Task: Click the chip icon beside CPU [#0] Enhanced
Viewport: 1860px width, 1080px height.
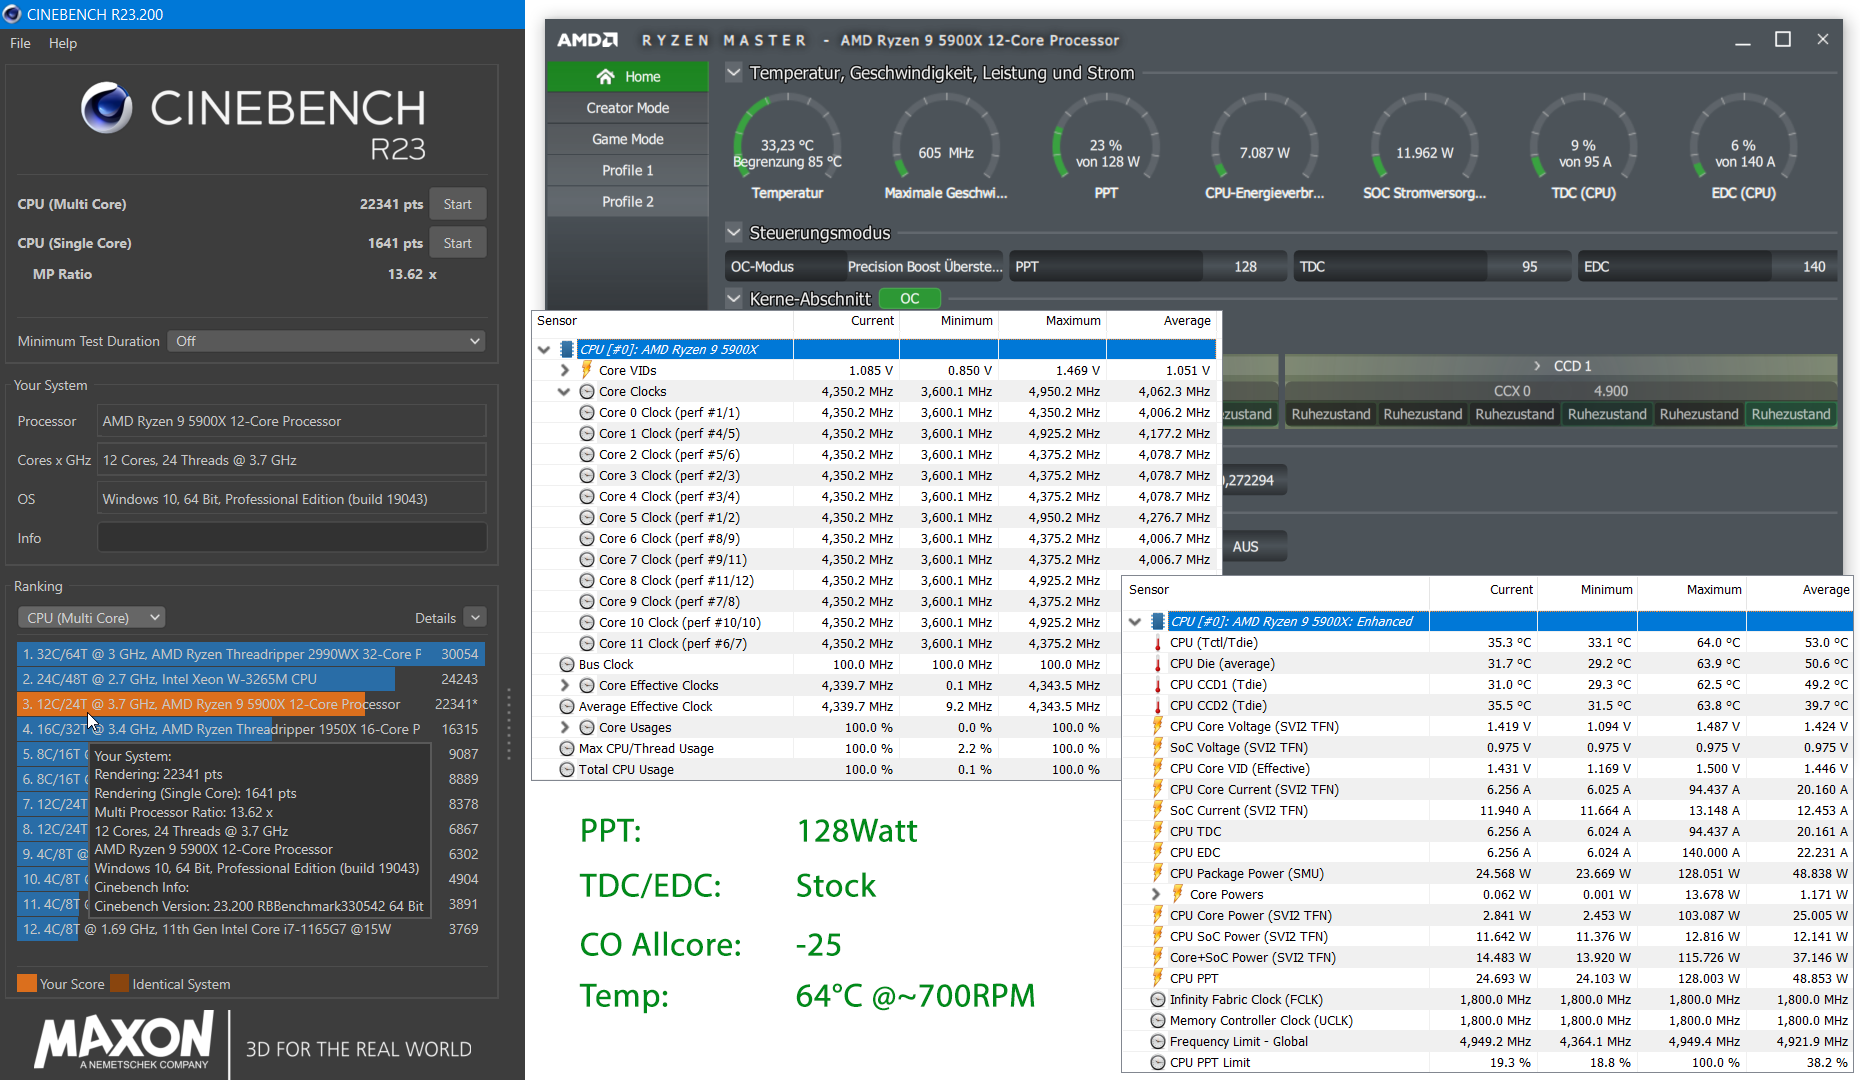Action: 1158,621
